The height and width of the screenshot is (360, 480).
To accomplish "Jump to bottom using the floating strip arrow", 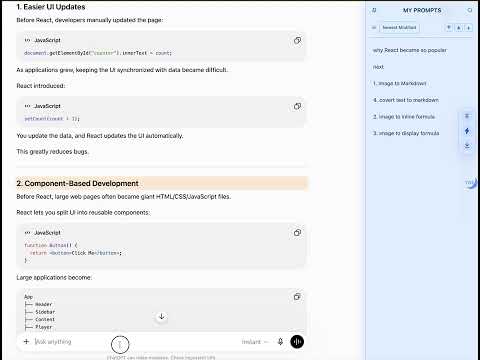I will (467, 146).
